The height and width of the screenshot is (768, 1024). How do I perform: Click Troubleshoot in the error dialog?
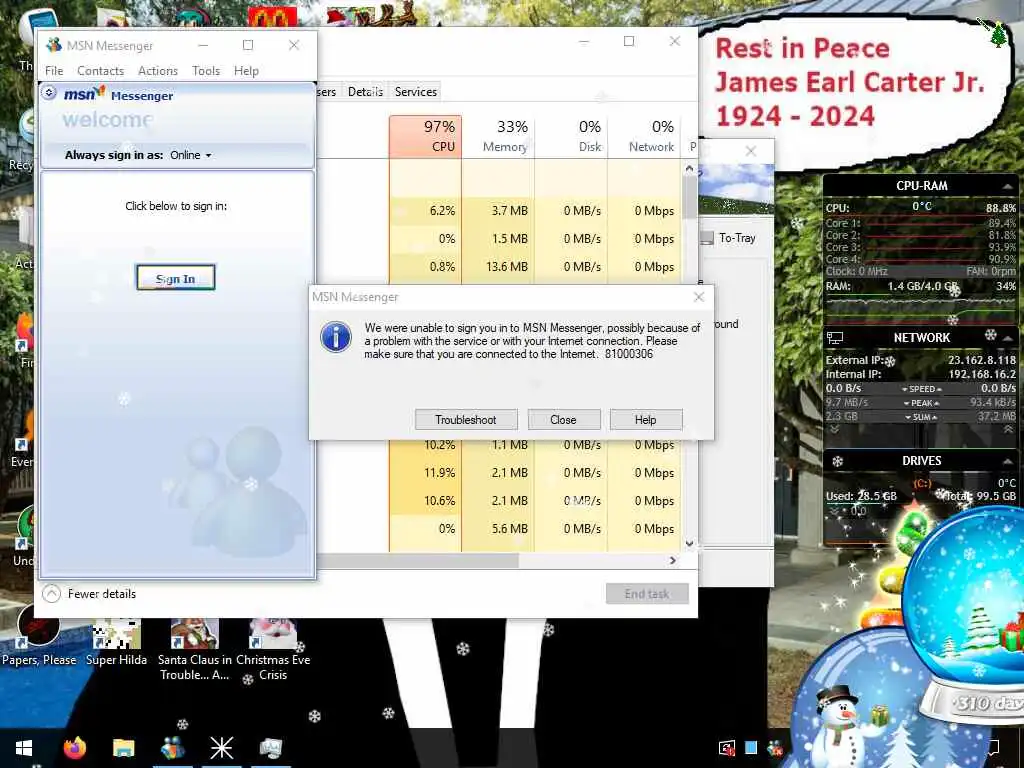click(466, 420)
